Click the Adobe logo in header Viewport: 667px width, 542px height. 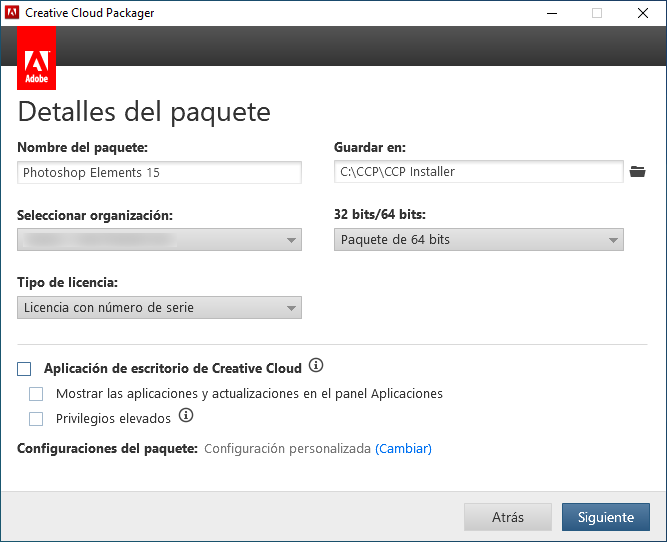[37, 61]
